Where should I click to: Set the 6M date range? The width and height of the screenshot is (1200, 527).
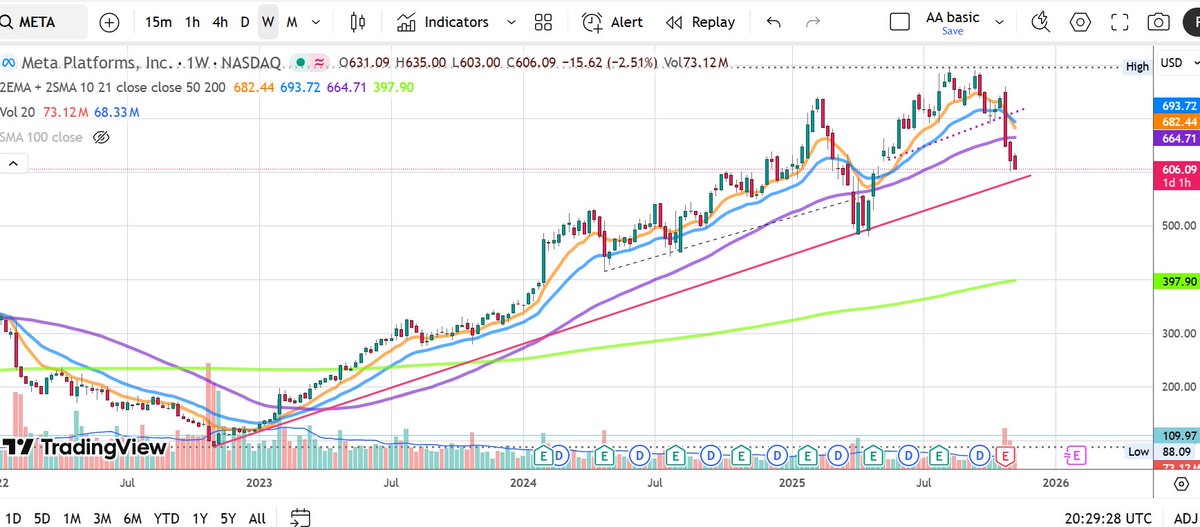[133, 517]
